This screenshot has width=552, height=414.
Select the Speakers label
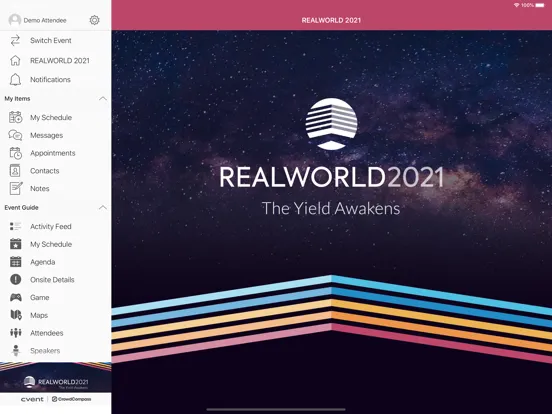click(x=45, y=351)
